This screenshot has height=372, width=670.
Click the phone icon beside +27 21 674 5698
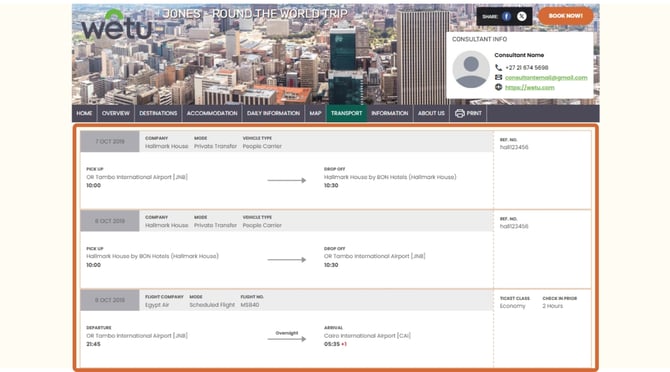(x=498, y=67)
